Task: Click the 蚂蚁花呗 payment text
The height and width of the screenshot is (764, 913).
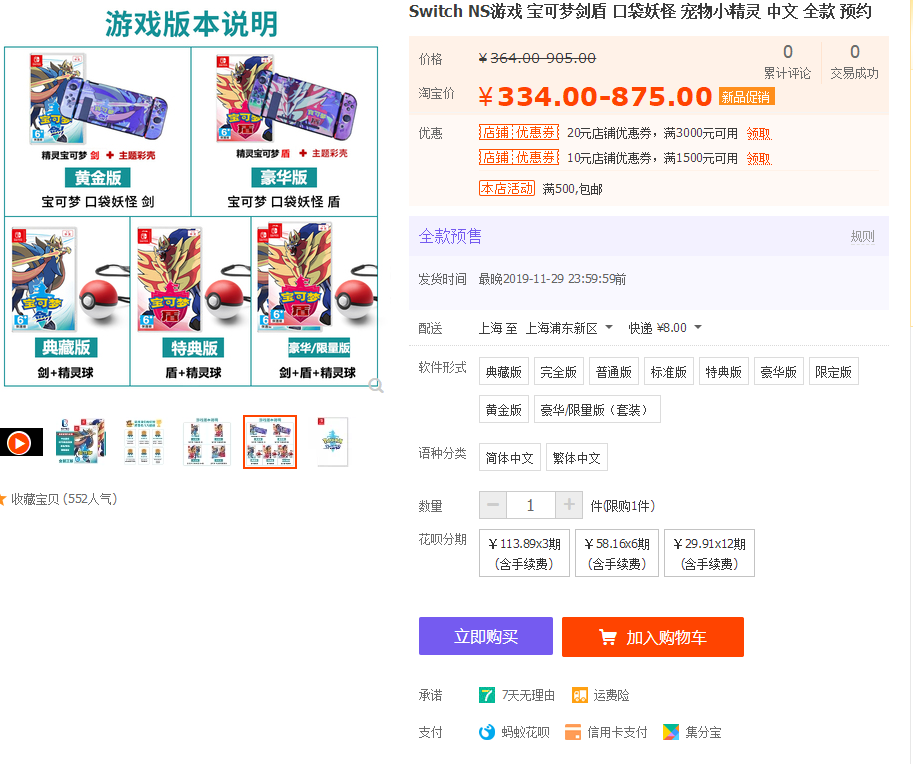Action: pos(525,732)
